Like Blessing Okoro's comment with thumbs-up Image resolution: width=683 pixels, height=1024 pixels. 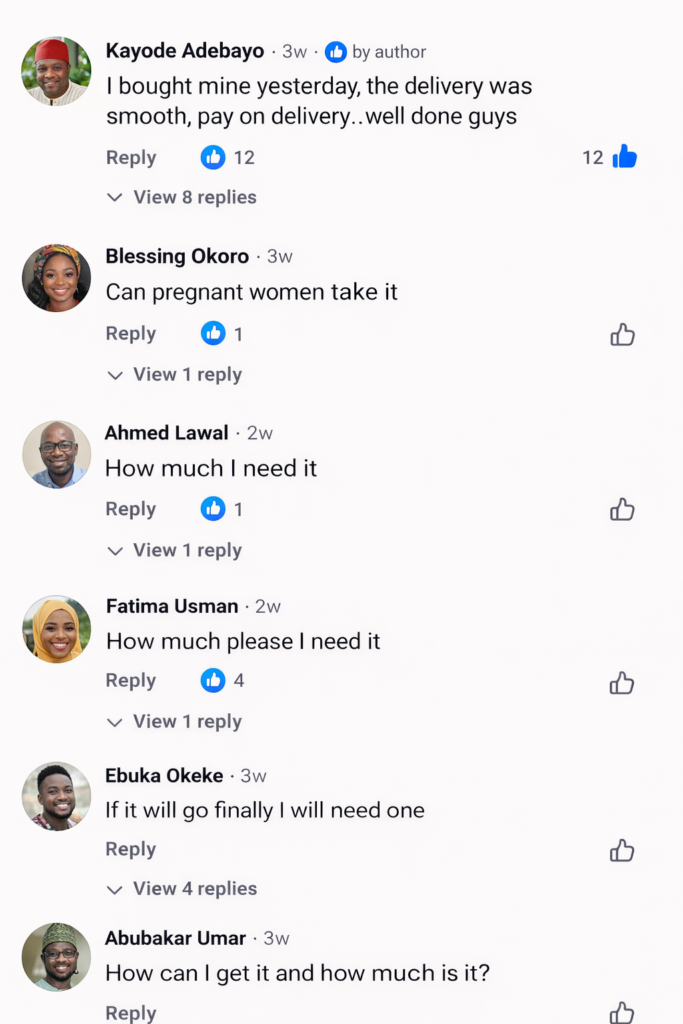622,335
